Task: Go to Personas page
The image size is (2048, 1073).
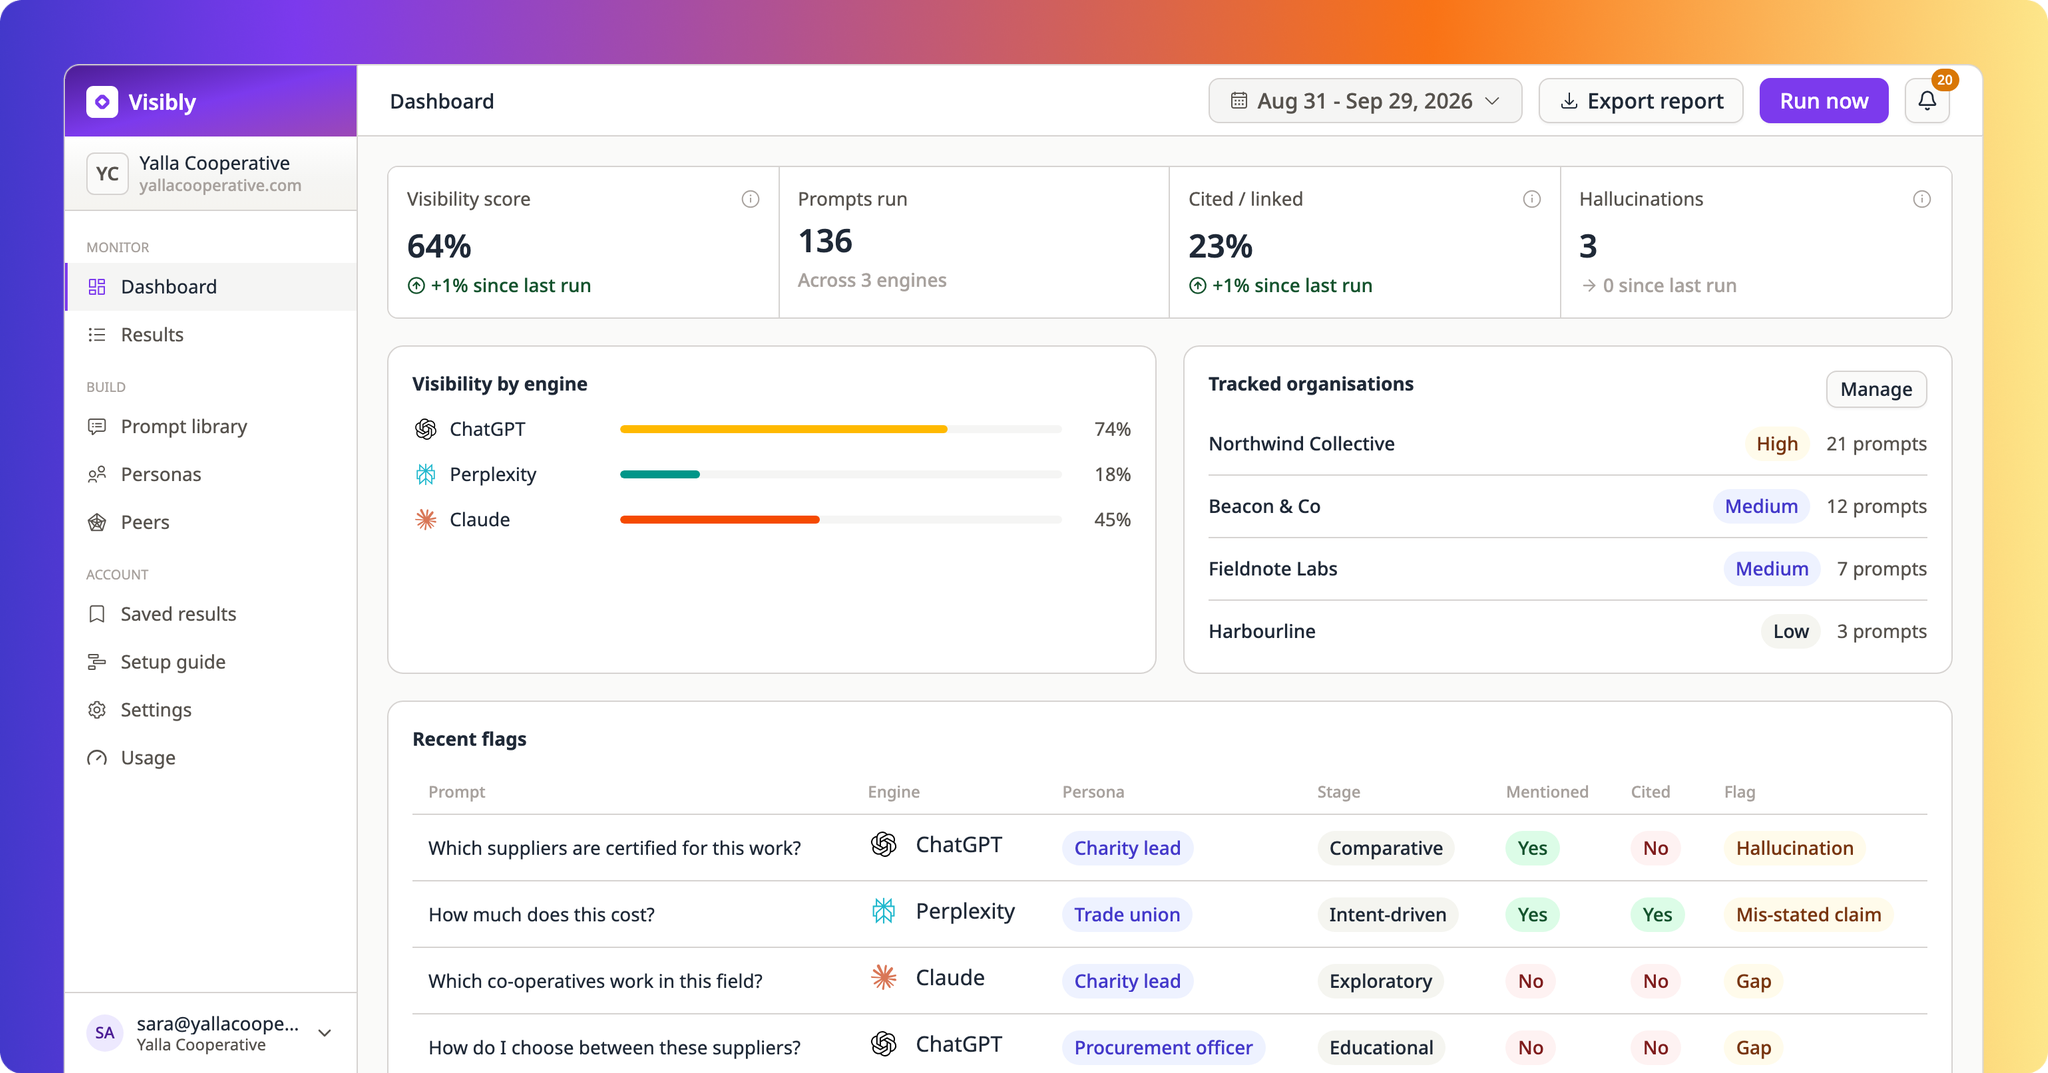Action: pyautogui.click(x=211, y=475)
